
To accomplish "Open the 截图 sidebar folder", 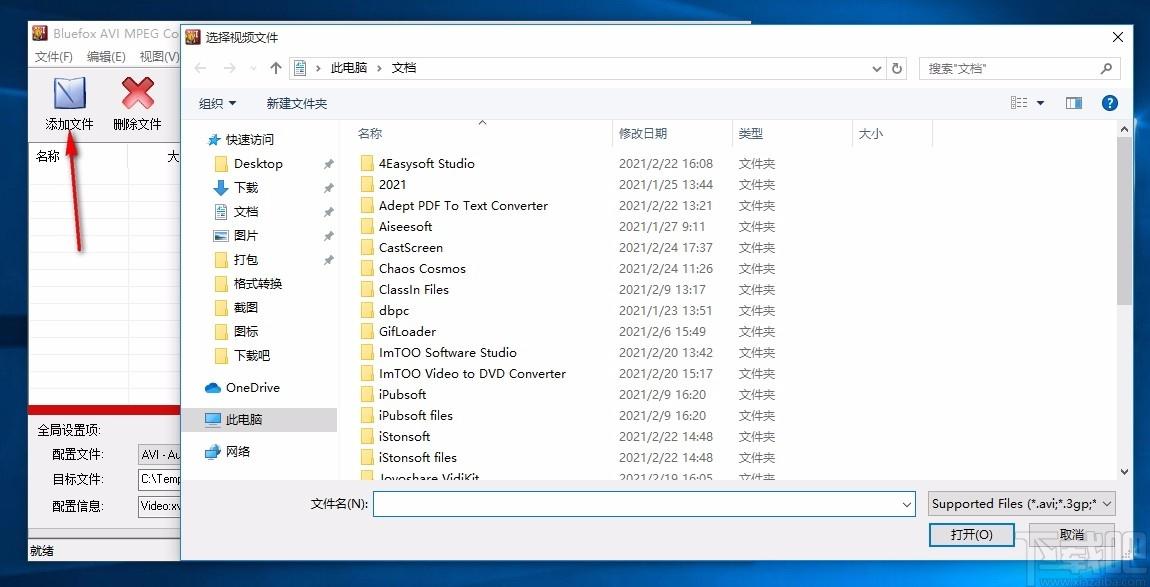I will 246,307.
